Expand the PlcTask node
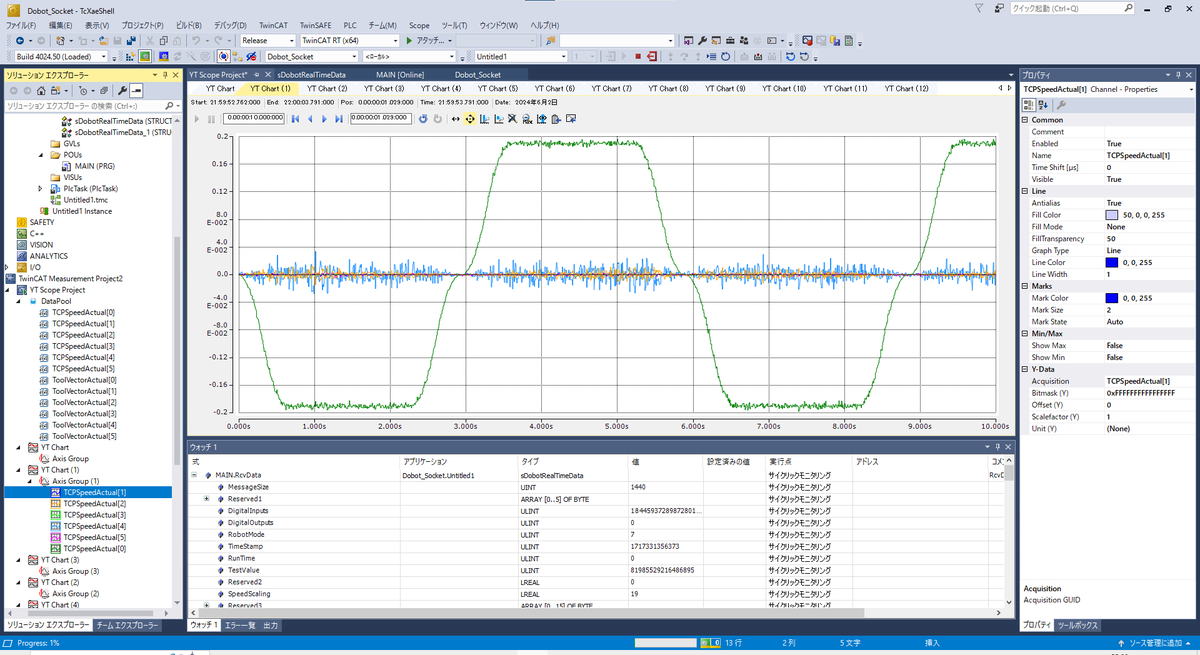The image size is (1200, 655). click(x=41, y=188)
